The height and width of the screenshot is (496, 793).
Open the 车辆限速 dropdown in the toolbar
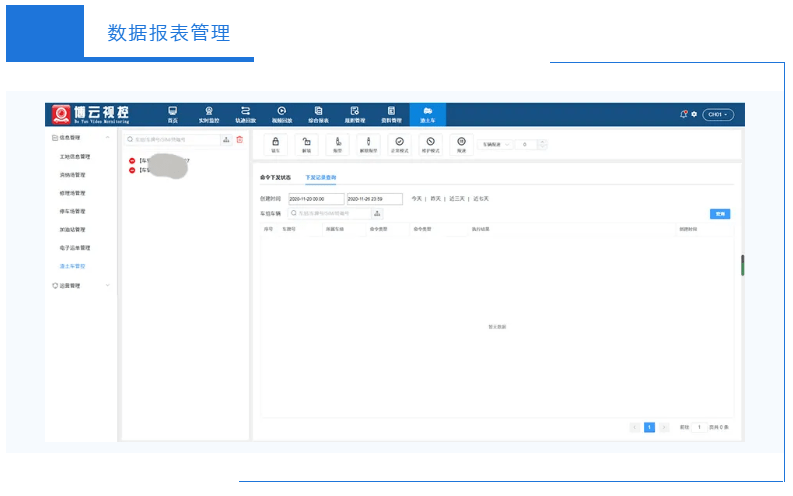tap(495, 145)
